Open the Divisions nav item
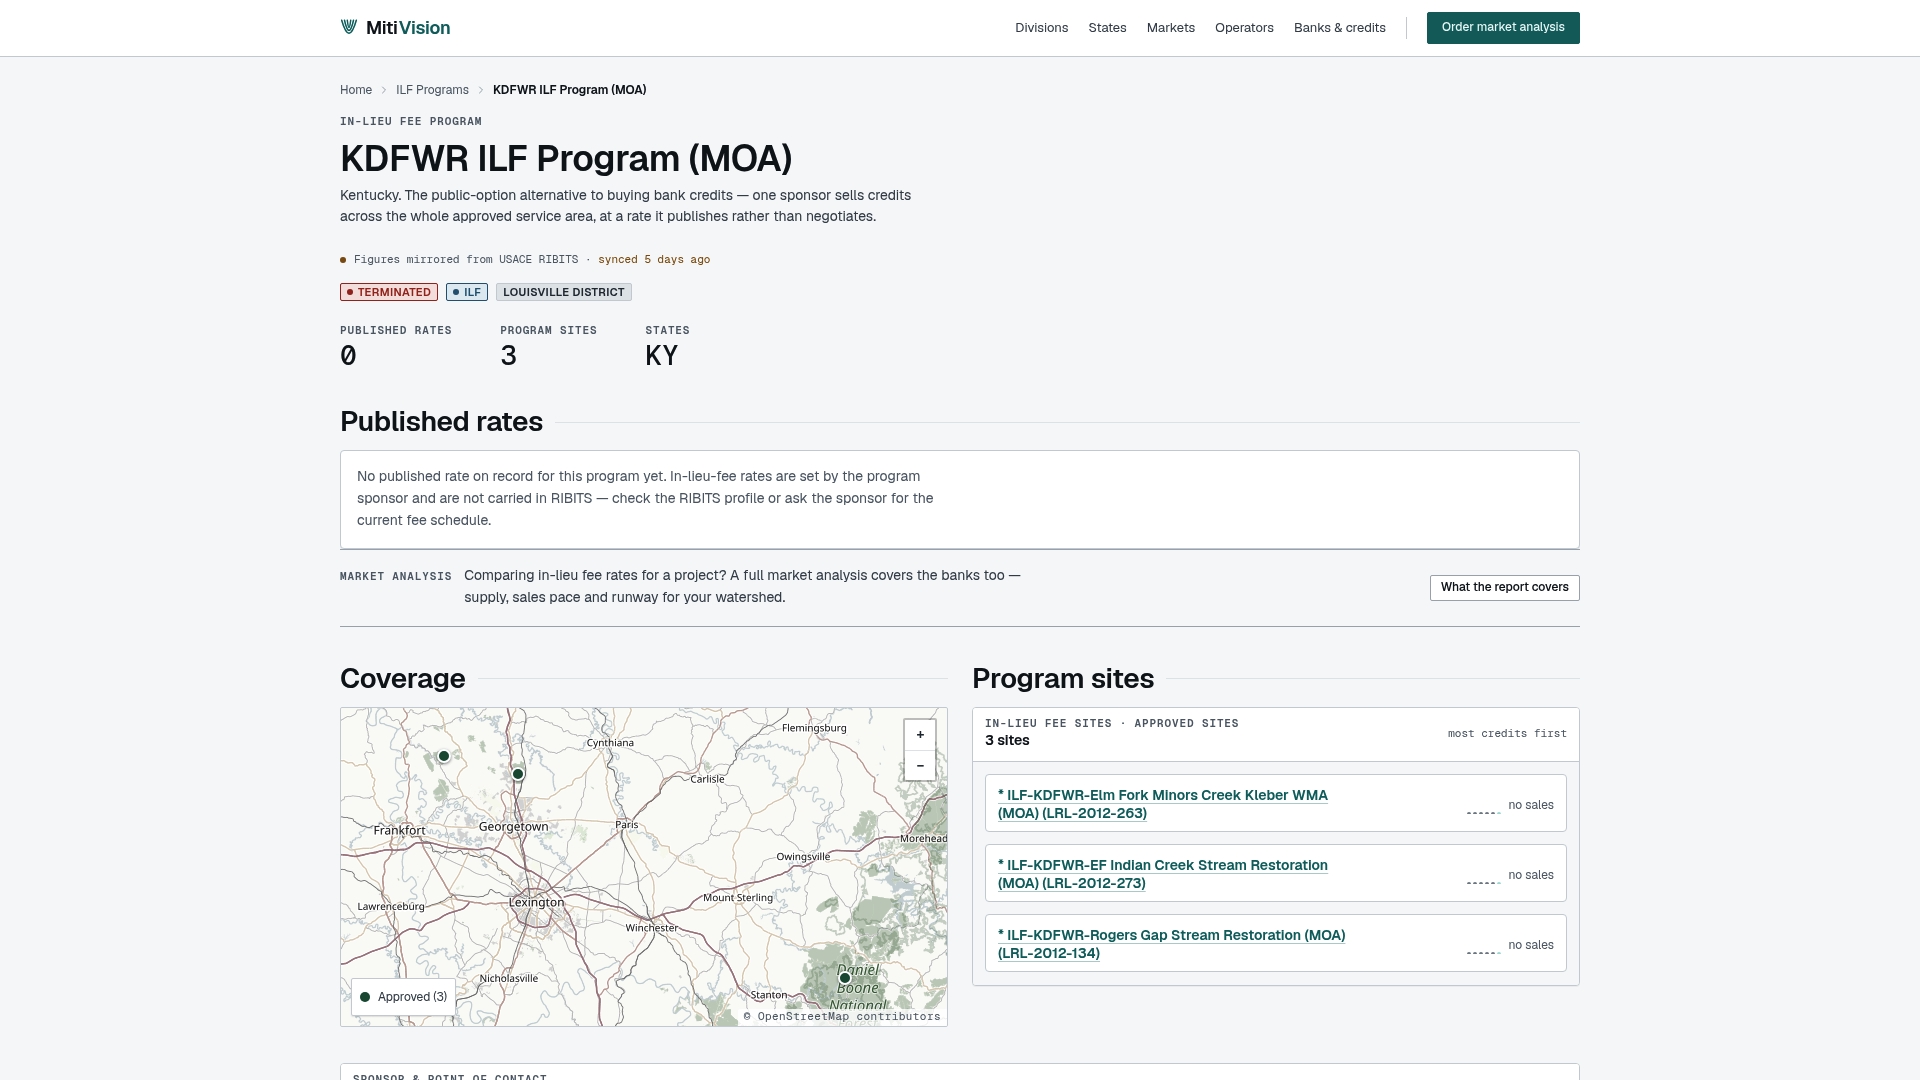Viewport: 1920px width, 1080px height. [1041, 28]
